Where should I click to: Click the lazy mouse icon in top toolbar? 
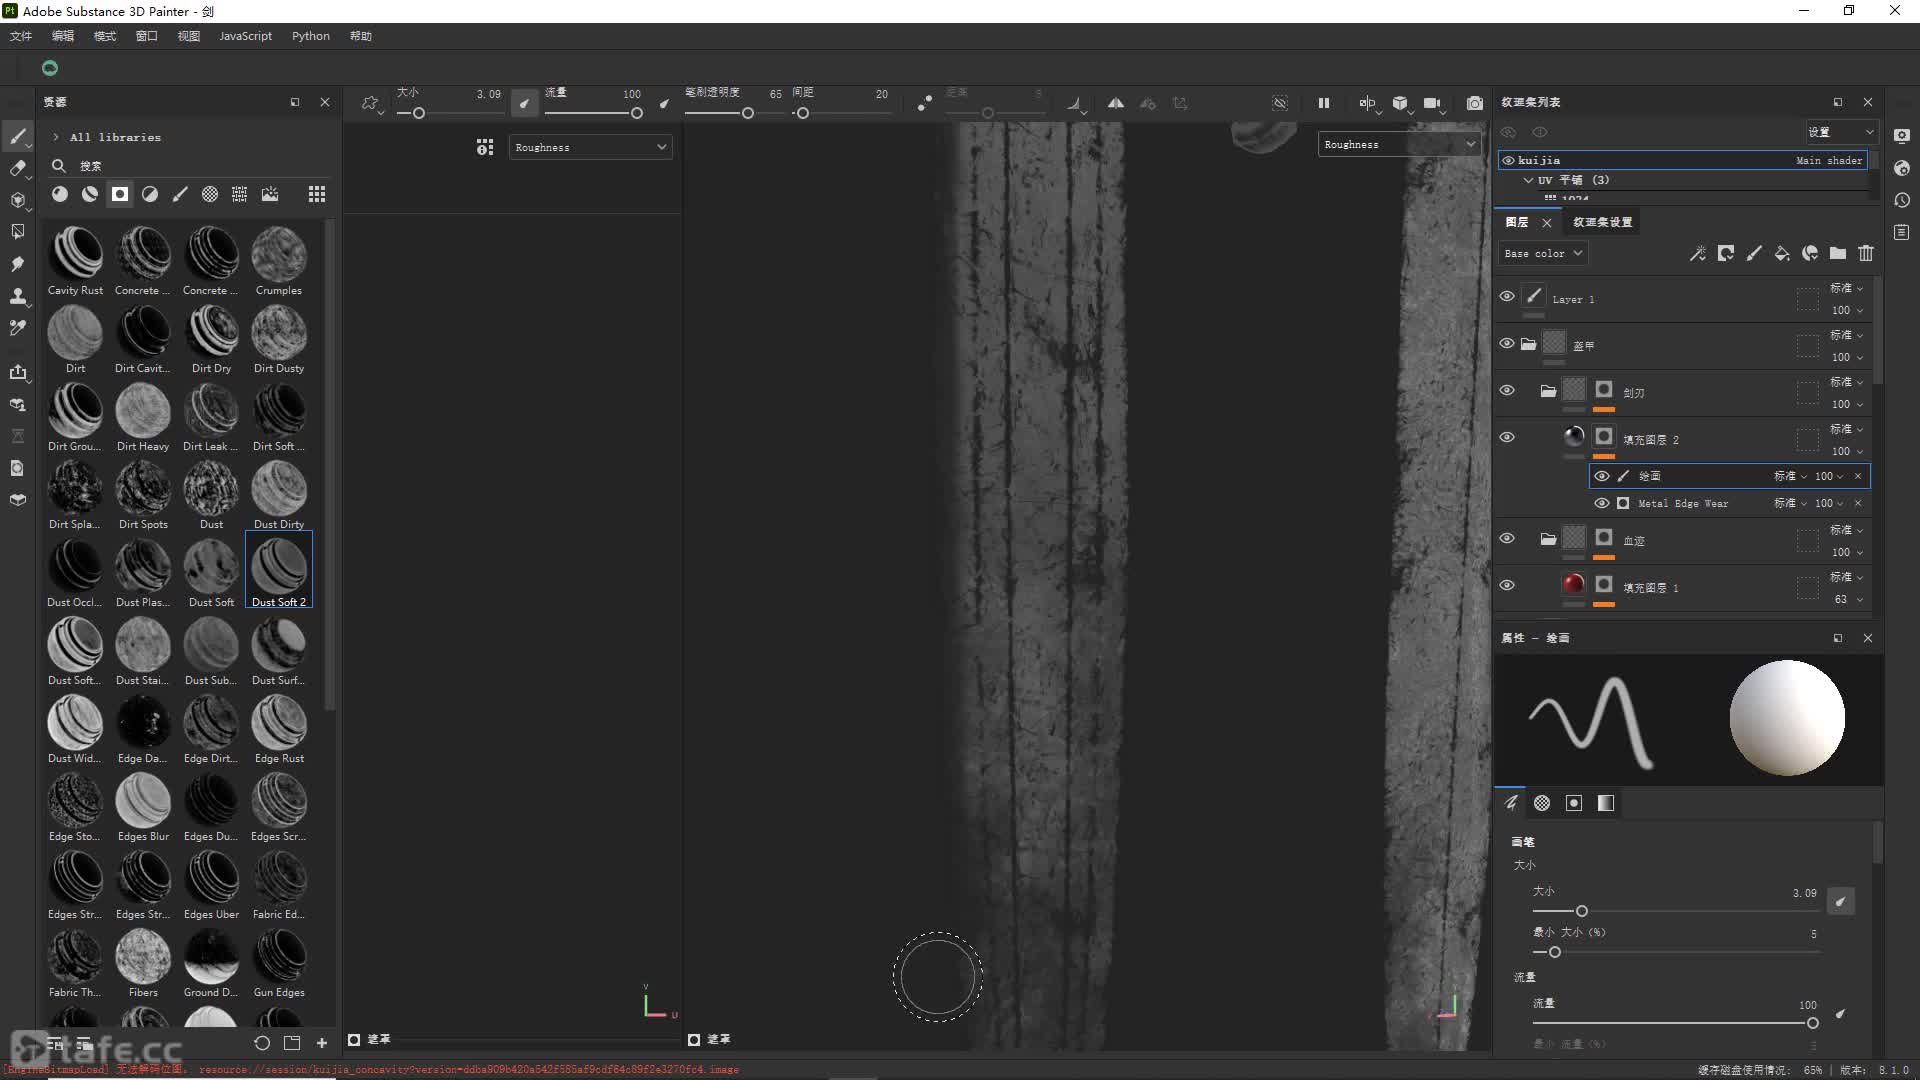point(925,103)
